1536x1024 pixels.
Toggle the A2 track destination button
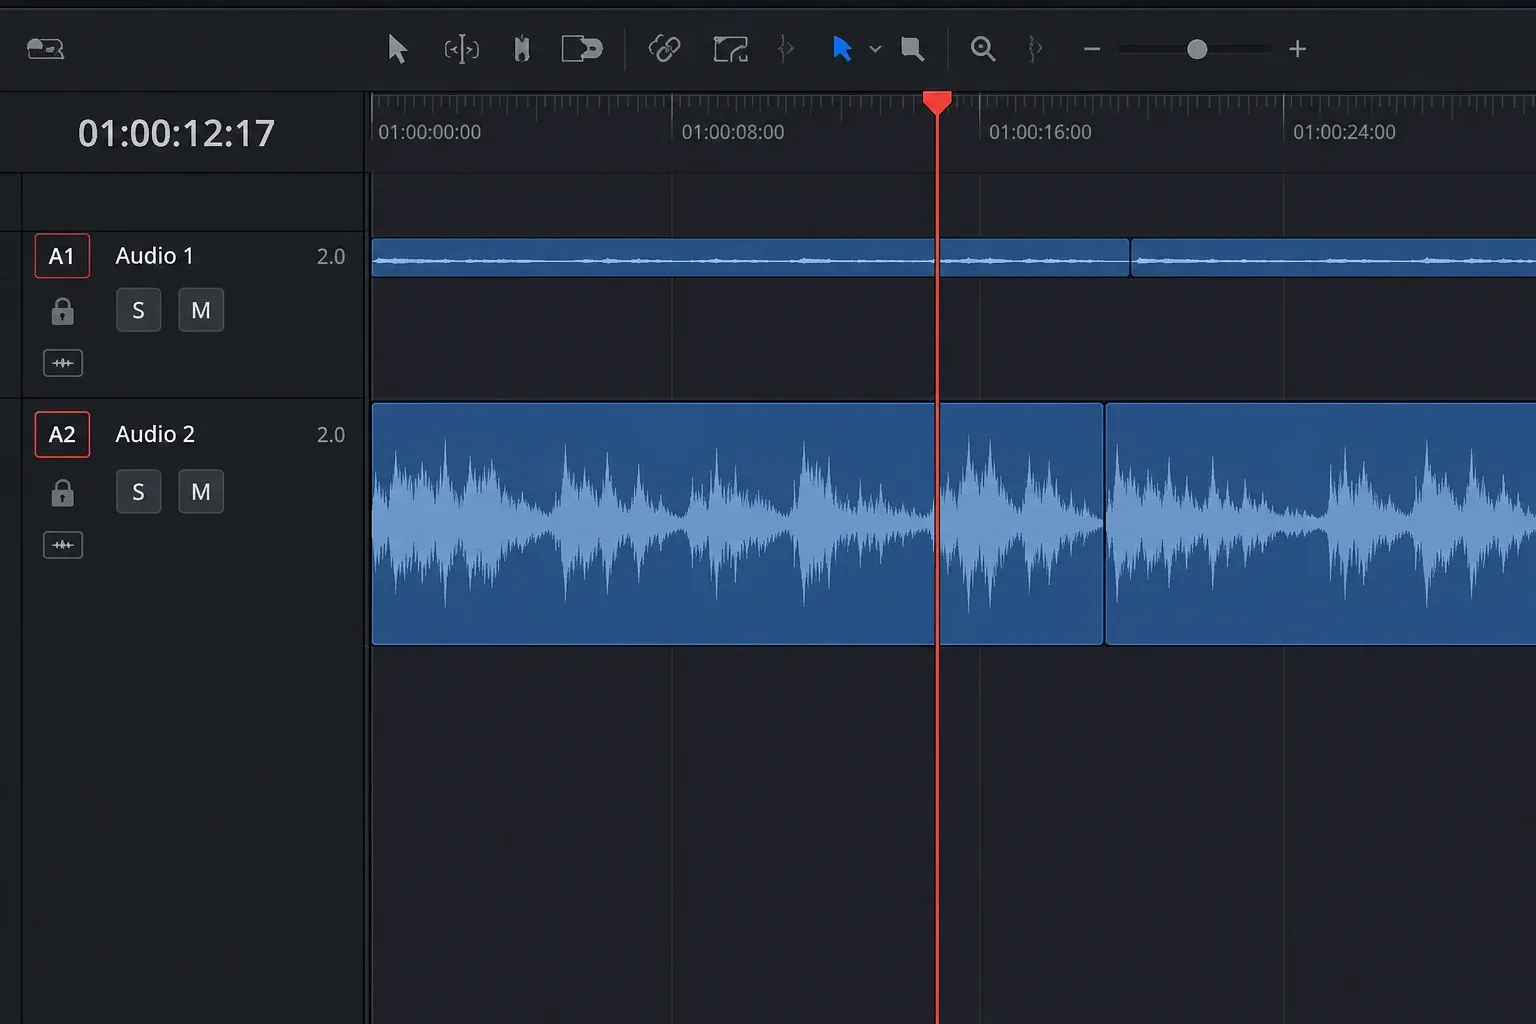[x=62, y=434]
